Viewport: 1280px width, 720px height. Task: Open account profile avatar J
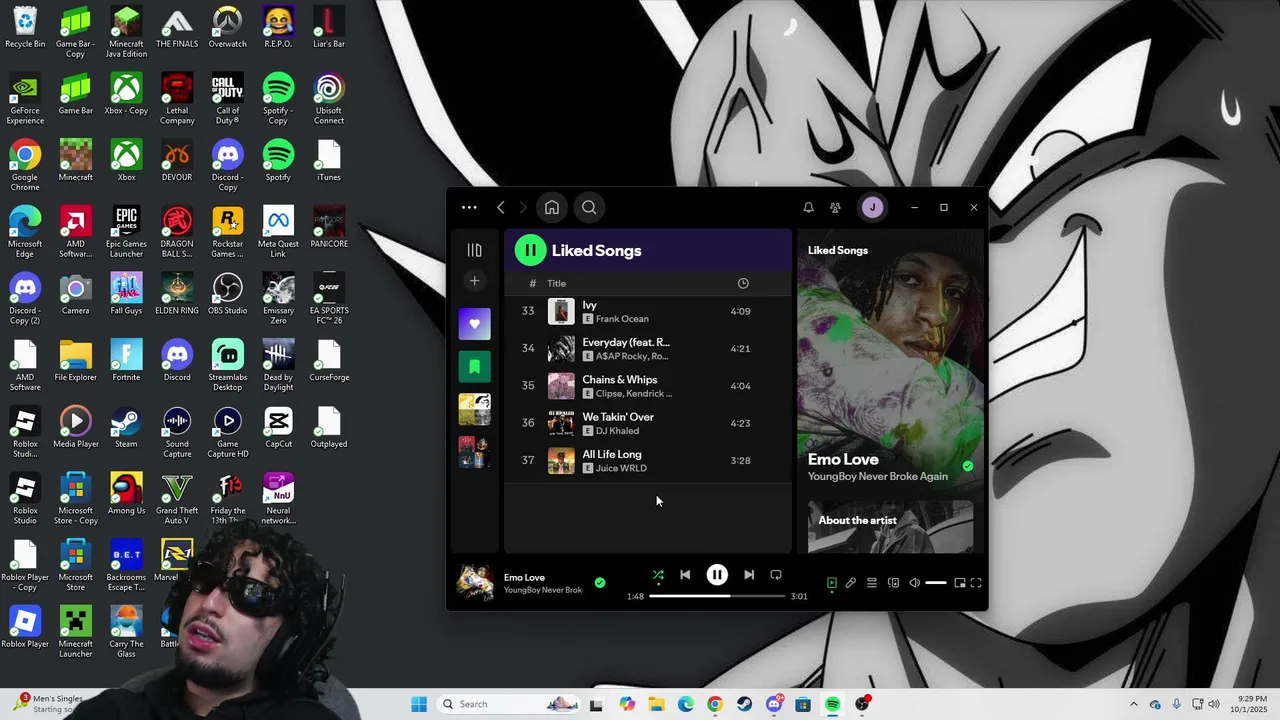[872, 207]
